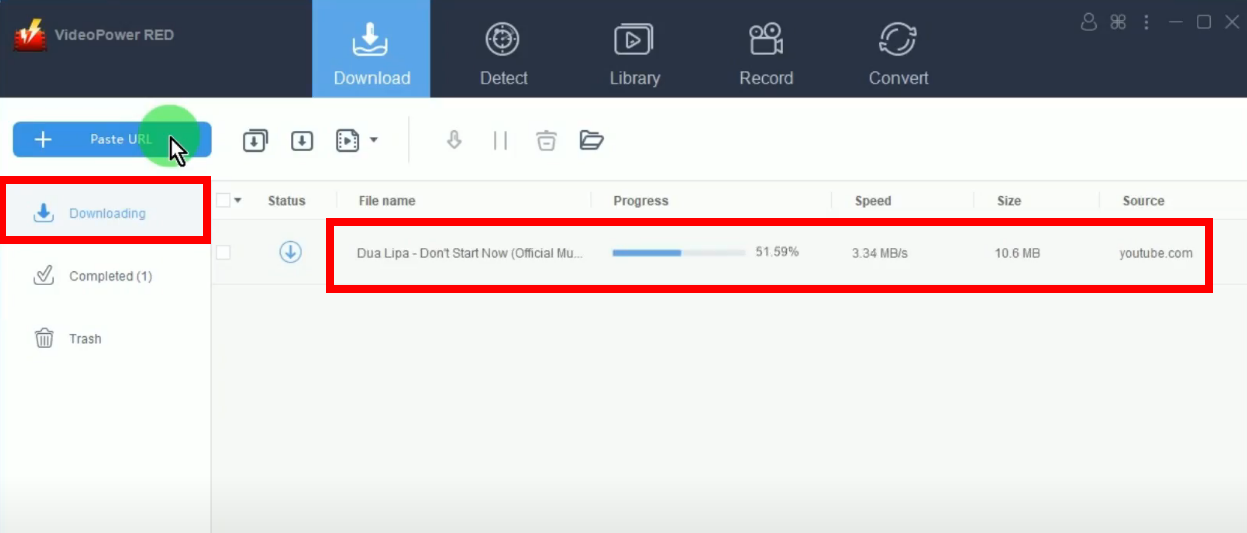Close the VideoPower RED window
This screenshot has width=1247, height=533.
(x=1232, y=22)
